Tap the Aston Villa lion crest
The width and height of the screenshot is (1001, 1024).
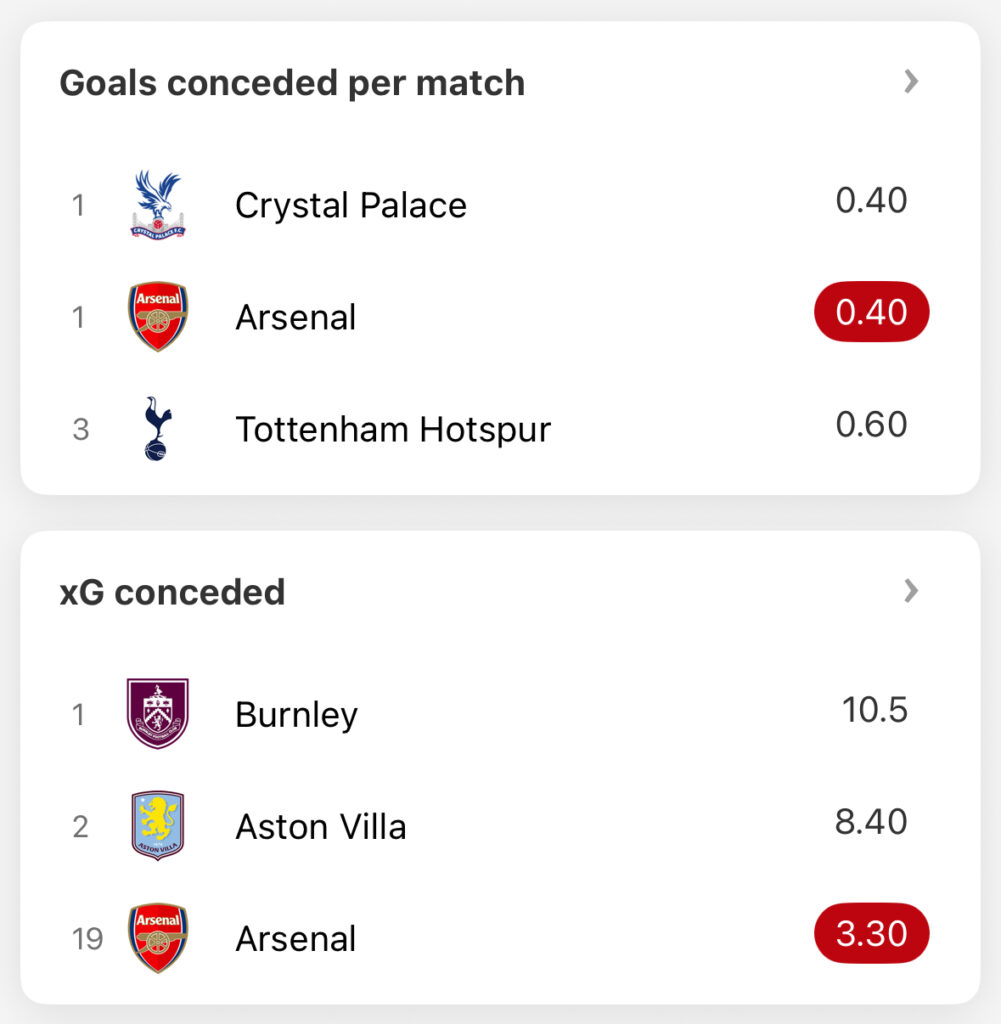[x=157, y=825]
